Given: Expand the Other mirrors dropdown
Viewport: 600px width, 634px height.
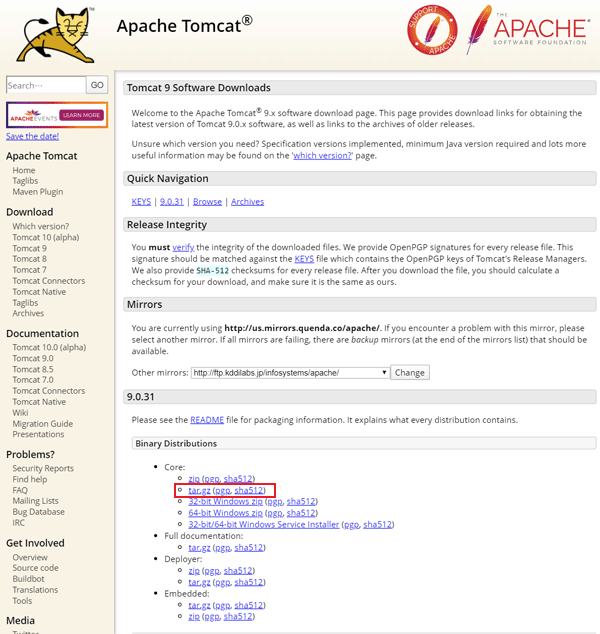Looking at the screenshot, I should (290, 372).
